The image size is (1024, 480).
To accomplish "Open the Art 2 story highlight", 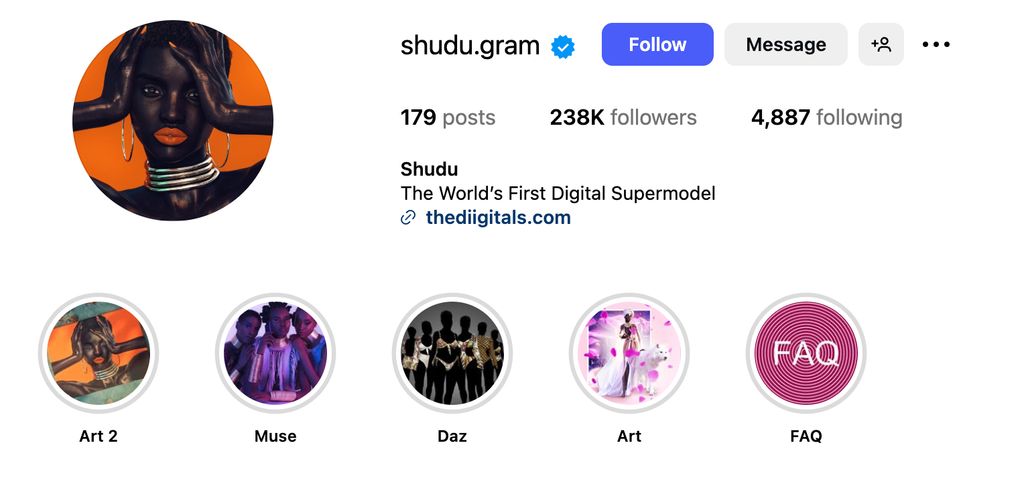I will [98, 353].
